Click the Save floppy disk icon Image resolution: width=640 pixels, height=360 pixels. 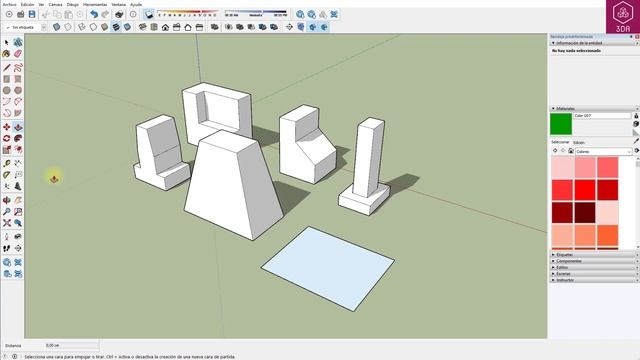coord(32,14)
